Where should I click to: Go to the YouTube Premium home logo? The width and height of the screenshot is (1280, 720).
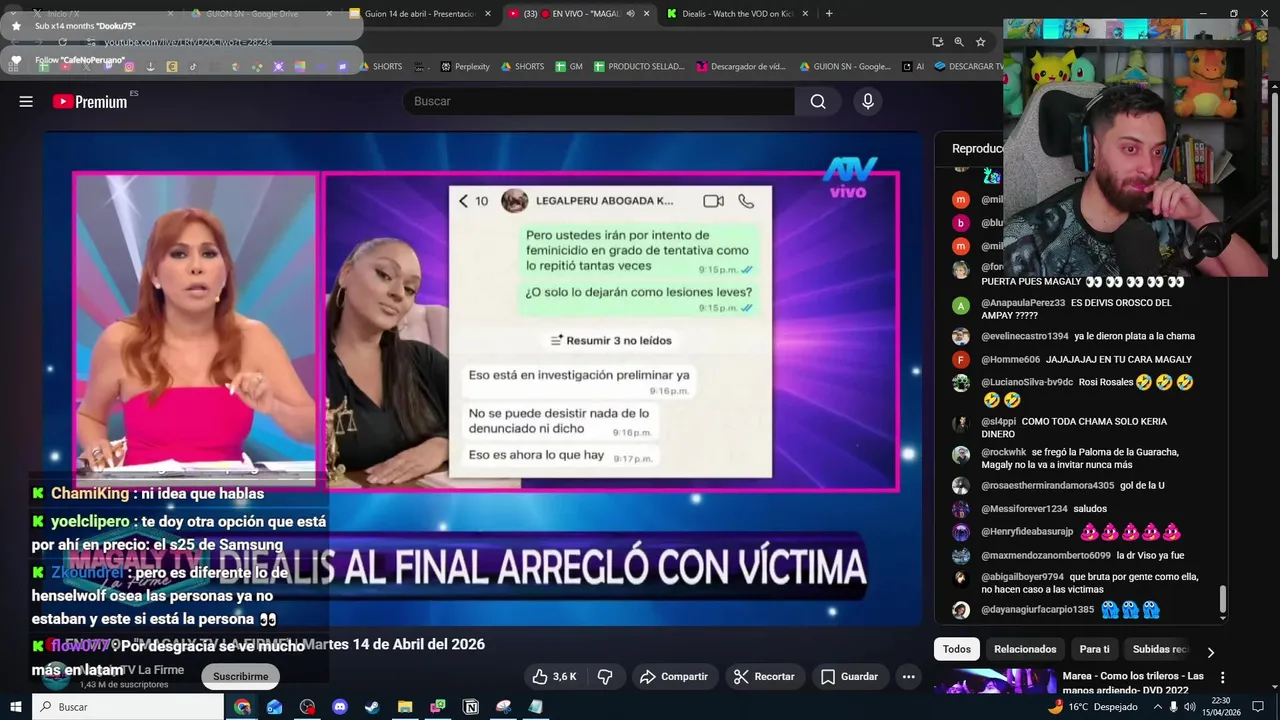coord(90,101)
